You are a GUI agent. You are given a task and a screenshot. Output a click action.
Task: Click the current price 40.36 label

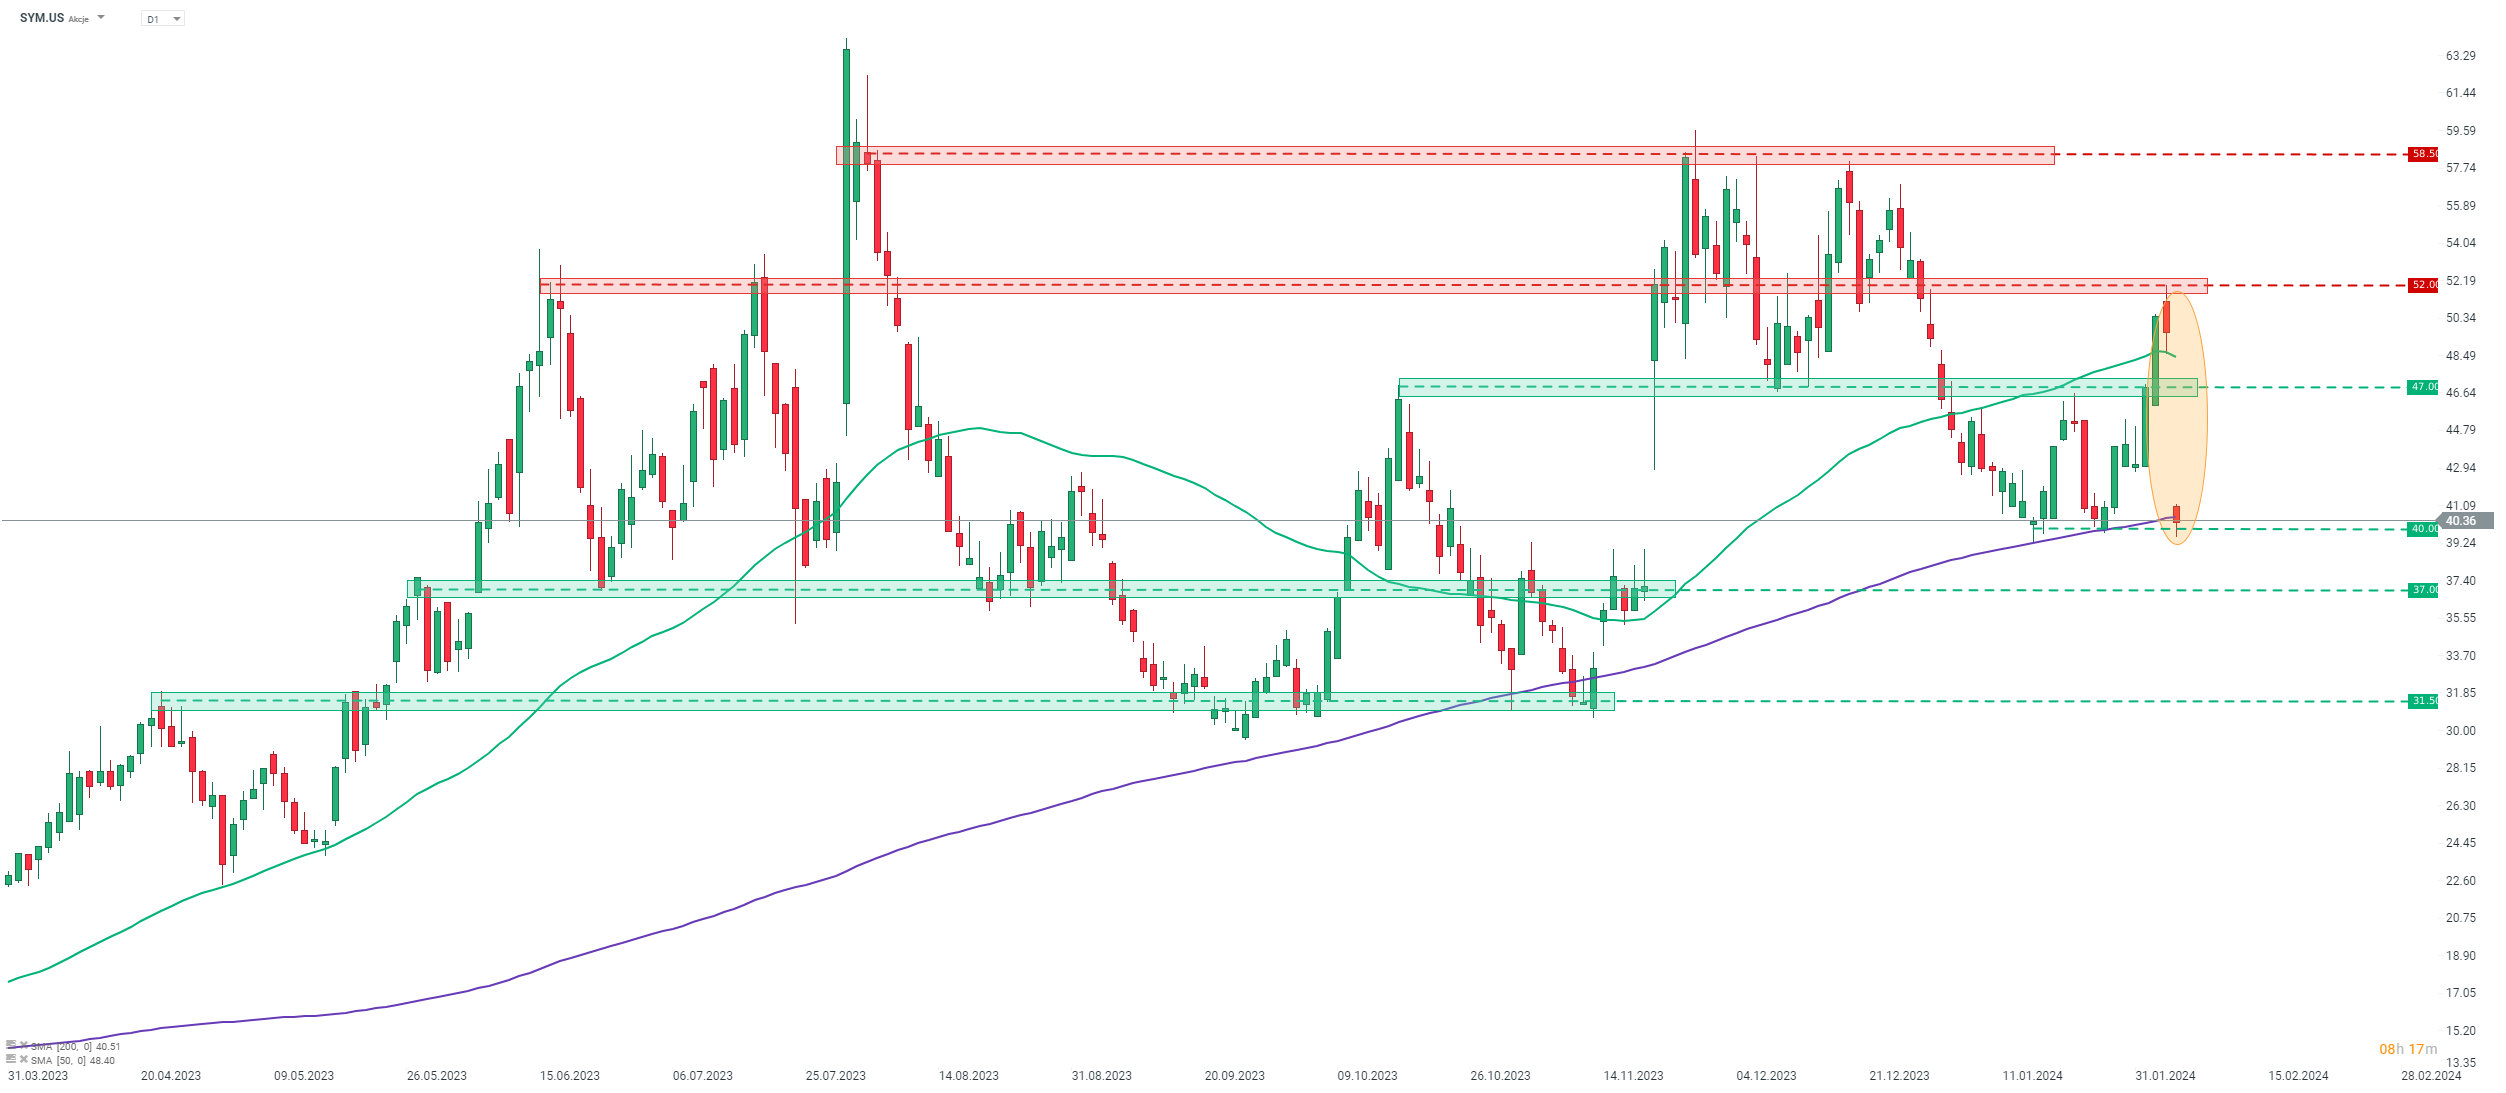[x=2466, y=521]
